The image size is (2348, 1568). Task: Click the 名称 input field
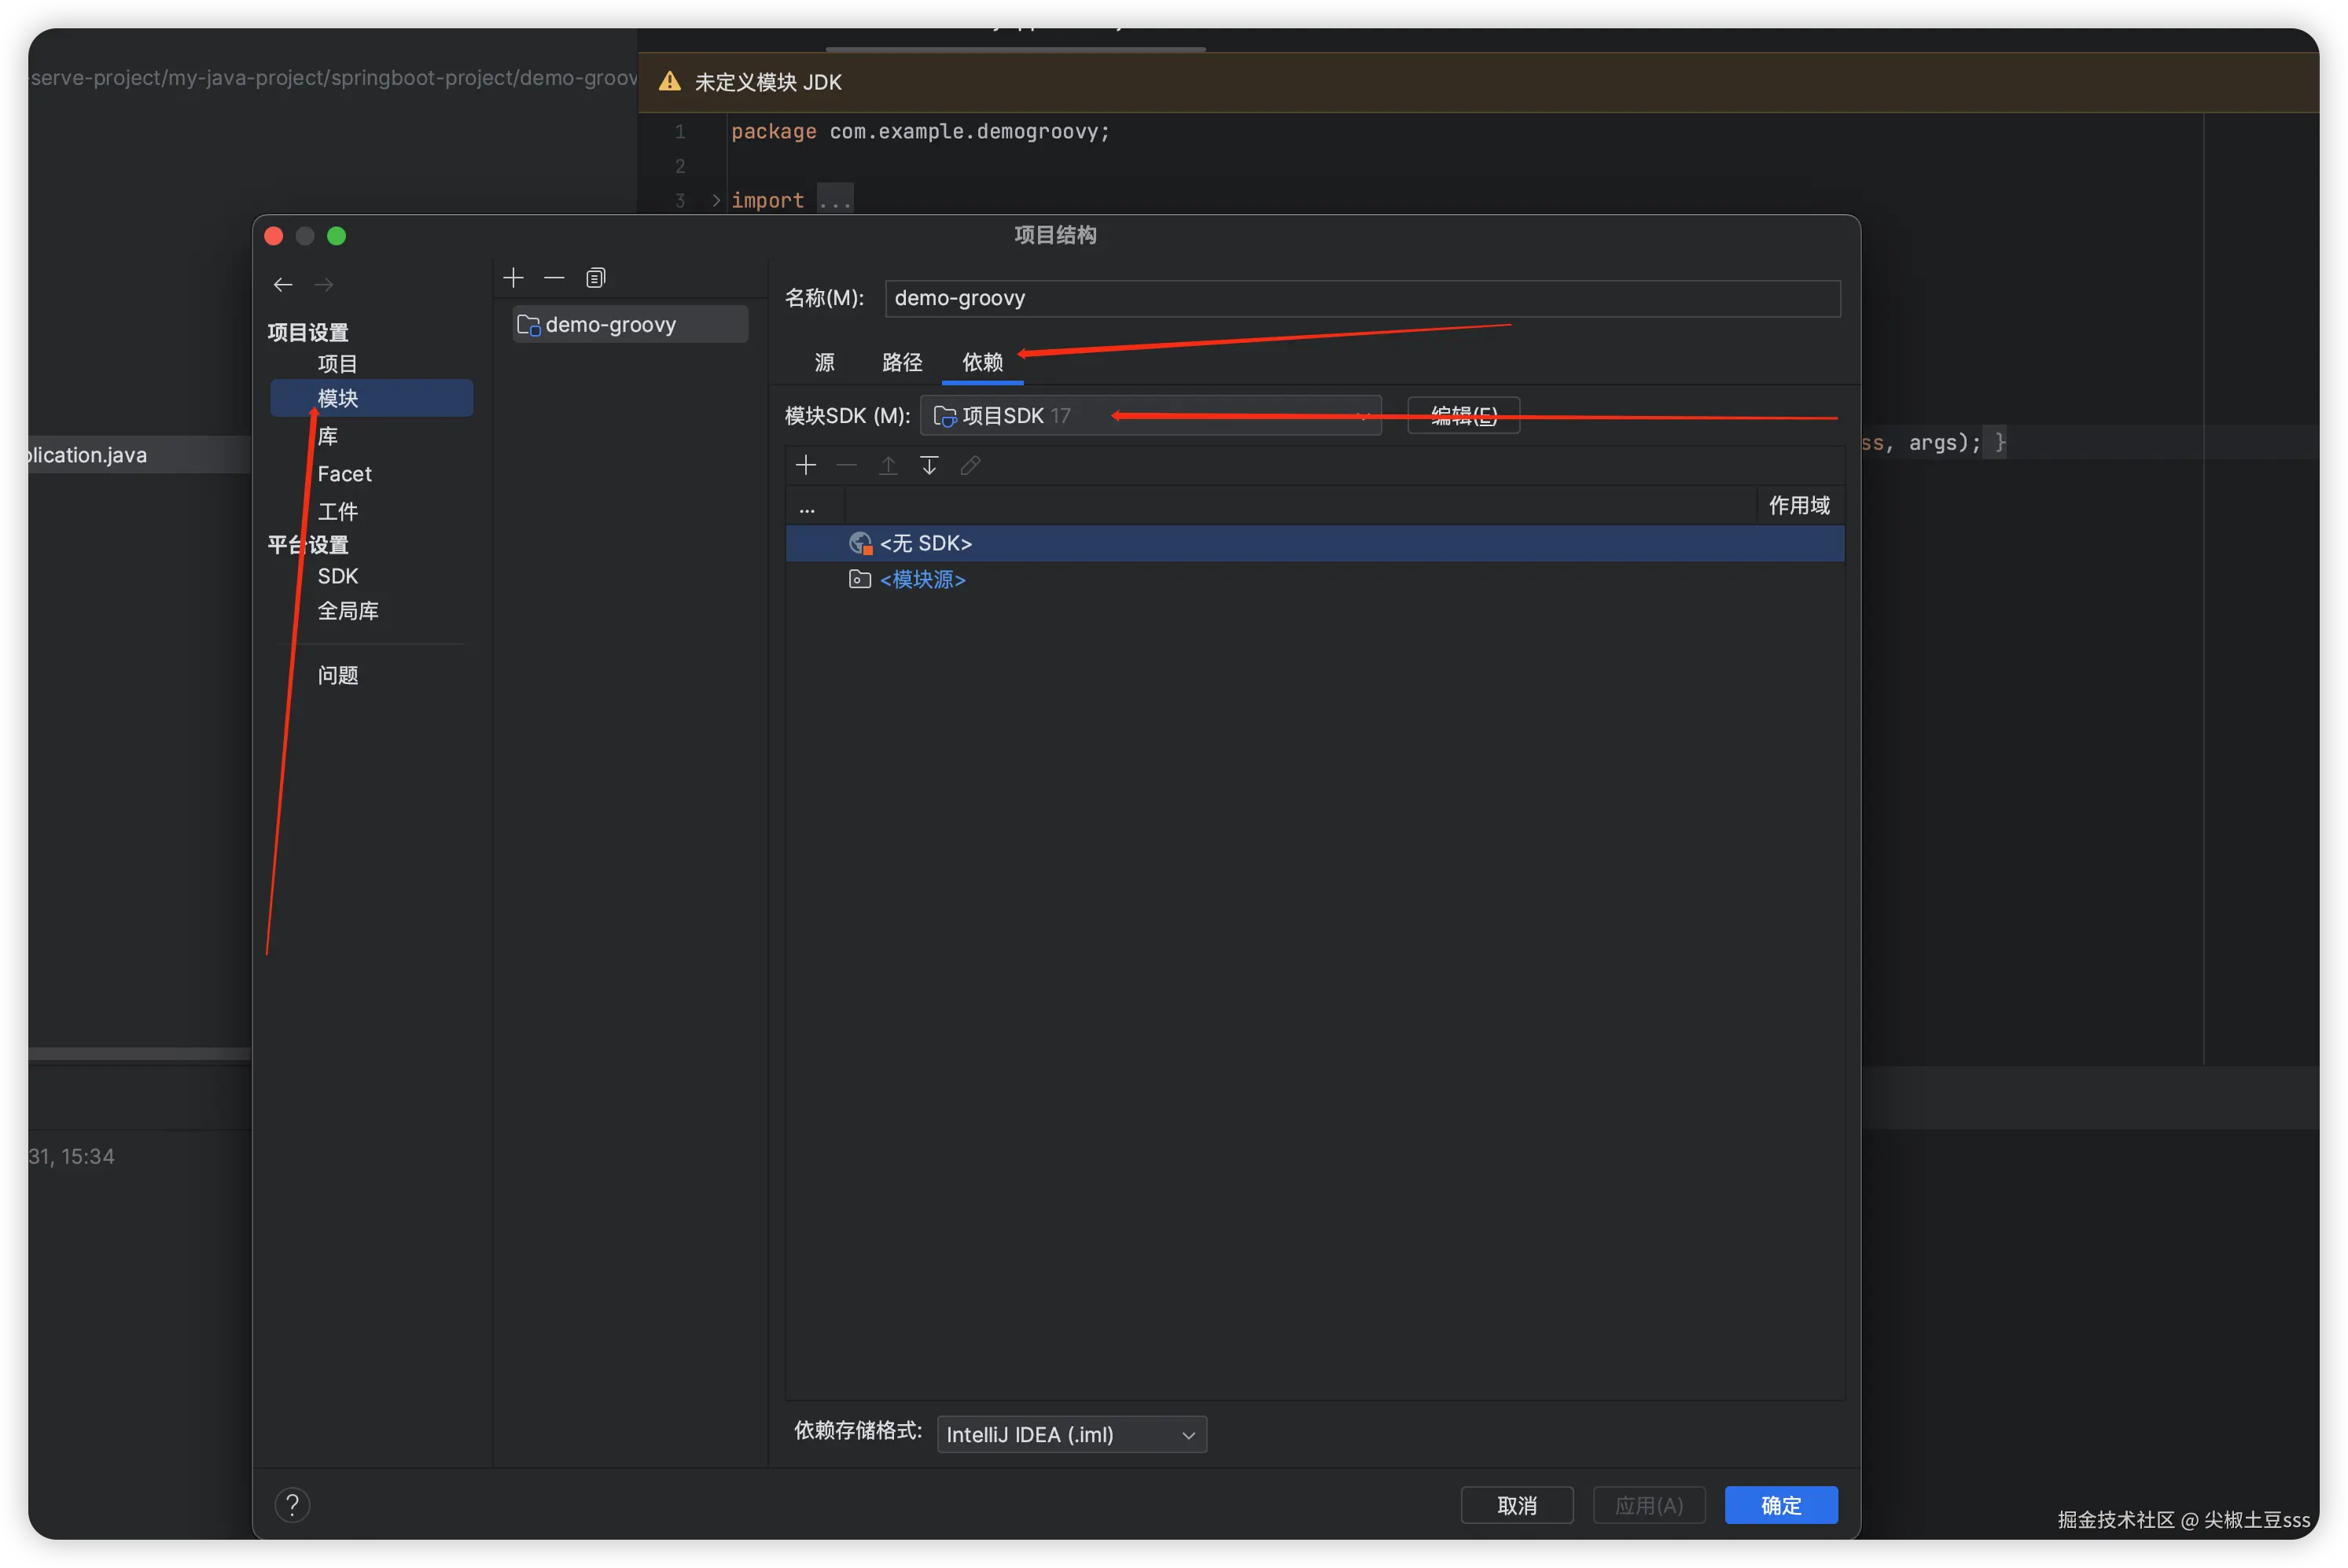[1361, 299]
